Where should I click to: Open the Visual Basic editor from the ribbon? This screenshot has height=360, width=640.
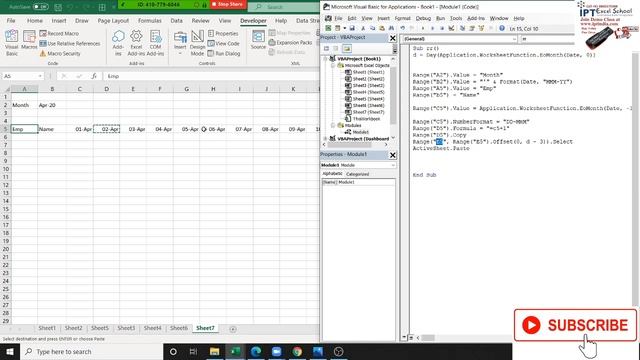(x=11, y=42)
